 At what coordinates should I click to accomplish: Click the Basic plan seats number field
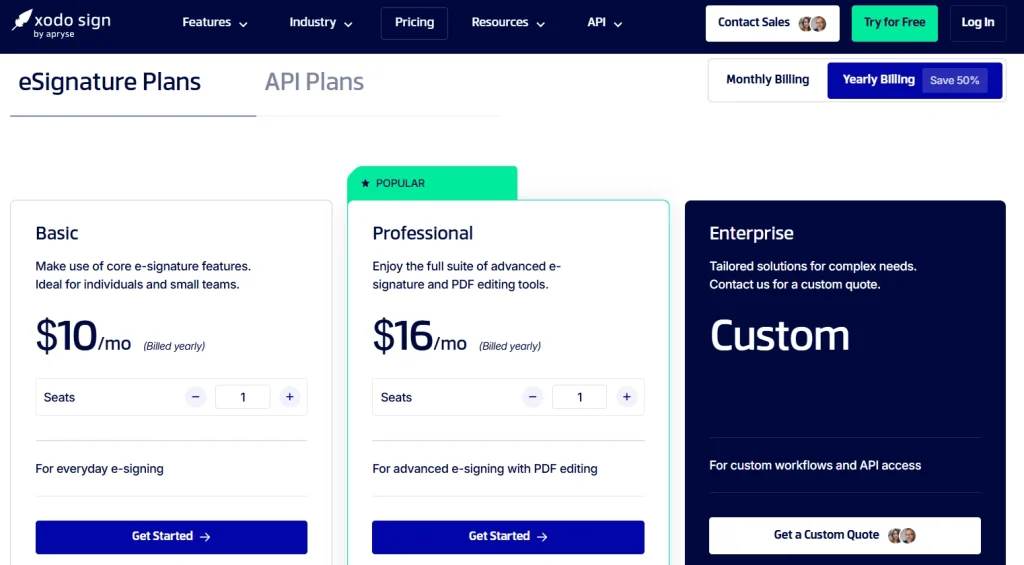coord(242,397)
